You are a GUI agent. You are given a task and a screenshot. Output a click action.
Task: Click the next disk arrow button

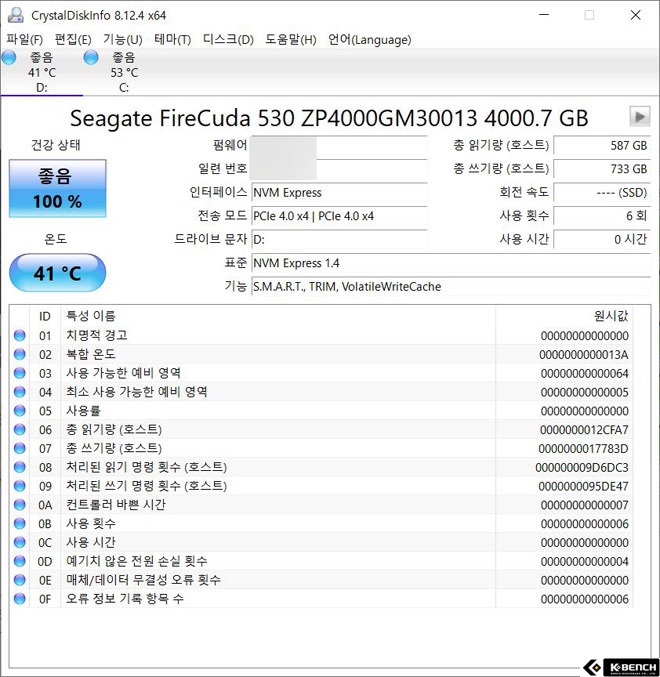click(x=640, y=117)
